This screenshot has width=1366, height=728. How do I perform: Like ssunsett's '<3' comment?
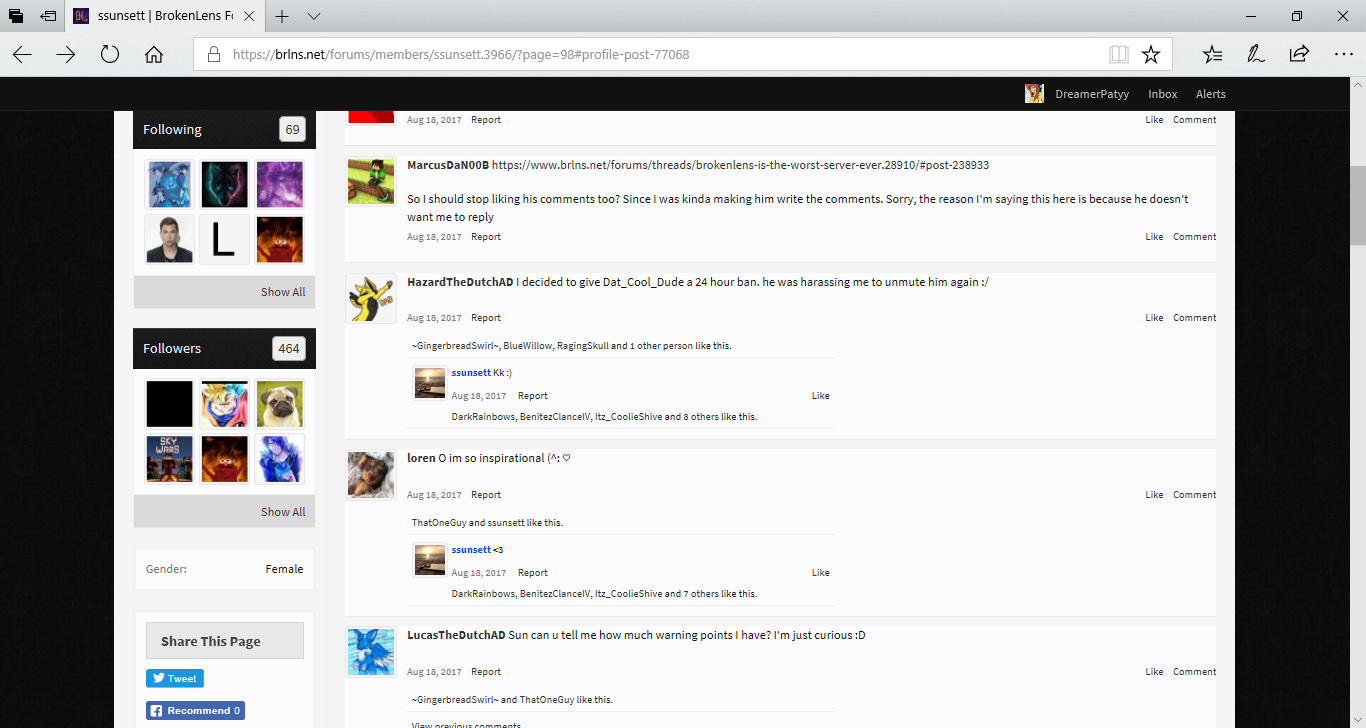click(821, 573)
